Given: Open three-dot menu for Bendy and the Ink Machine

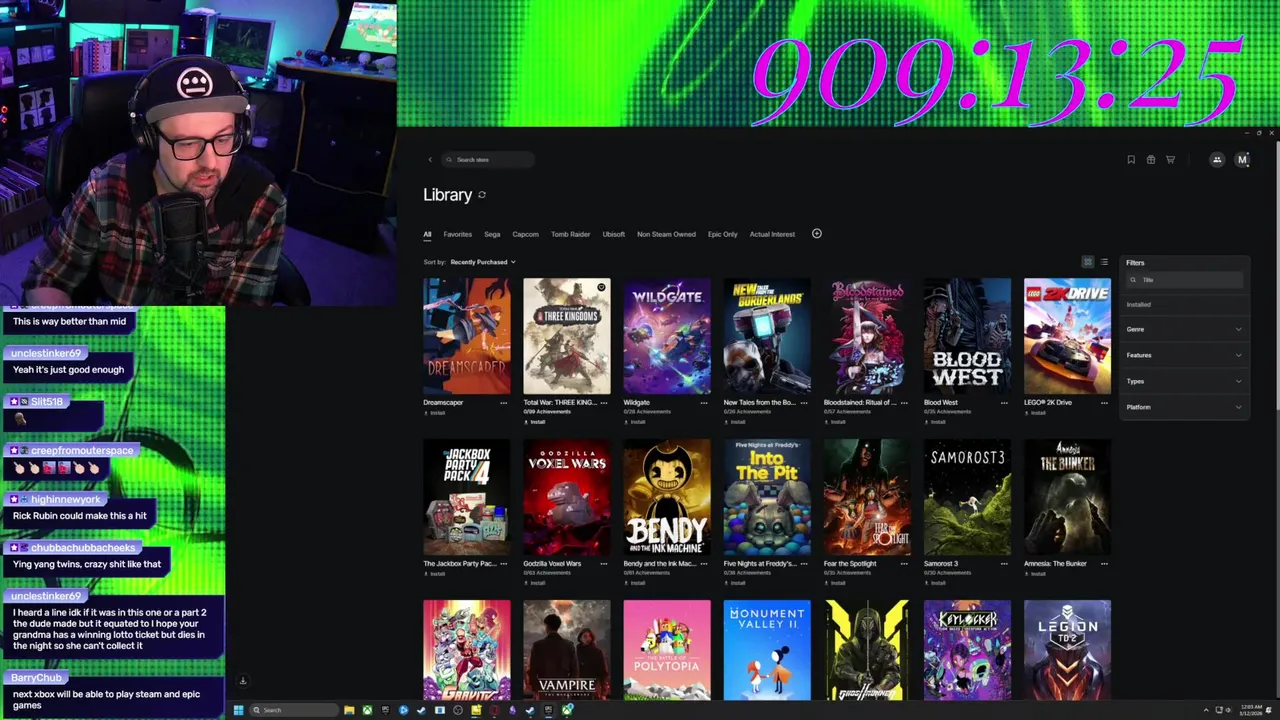Looking at the screenshot, I should coord(703,564).
